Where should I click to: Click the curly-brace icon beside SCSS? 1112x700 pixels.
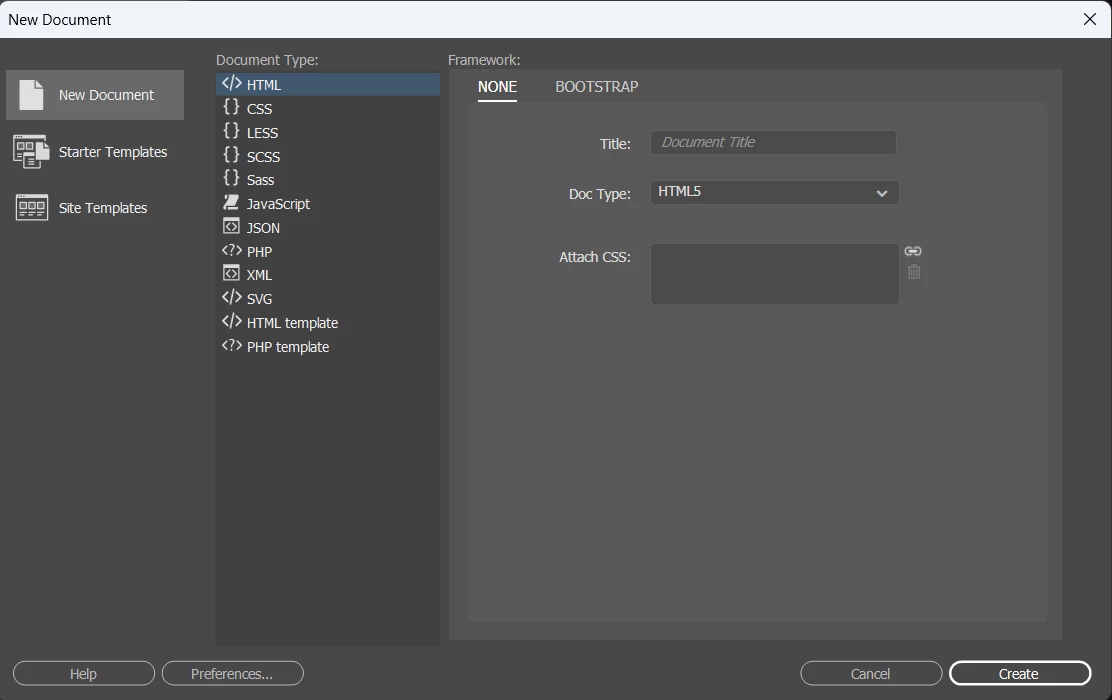(x=231, y=155)
